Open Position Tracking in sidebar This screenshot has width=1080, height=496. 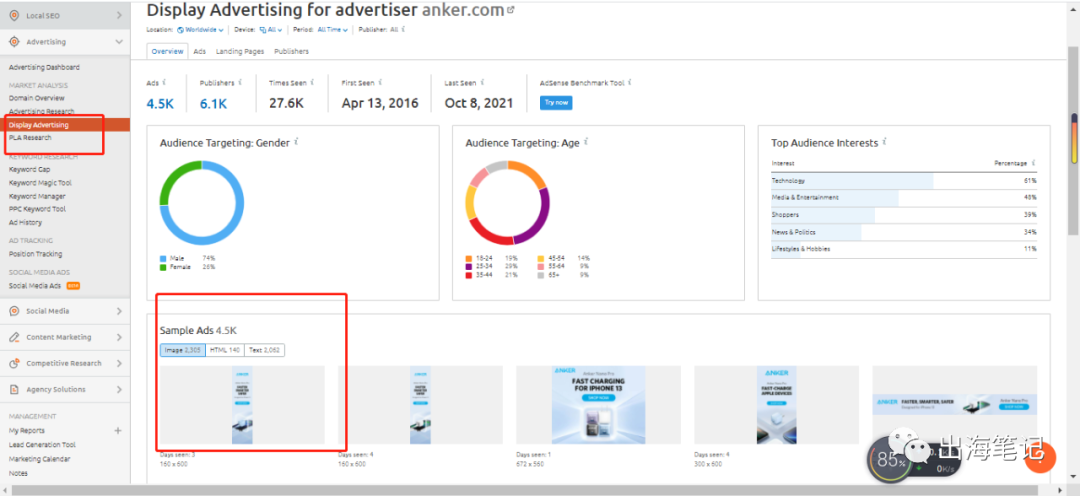click(35, 254)
